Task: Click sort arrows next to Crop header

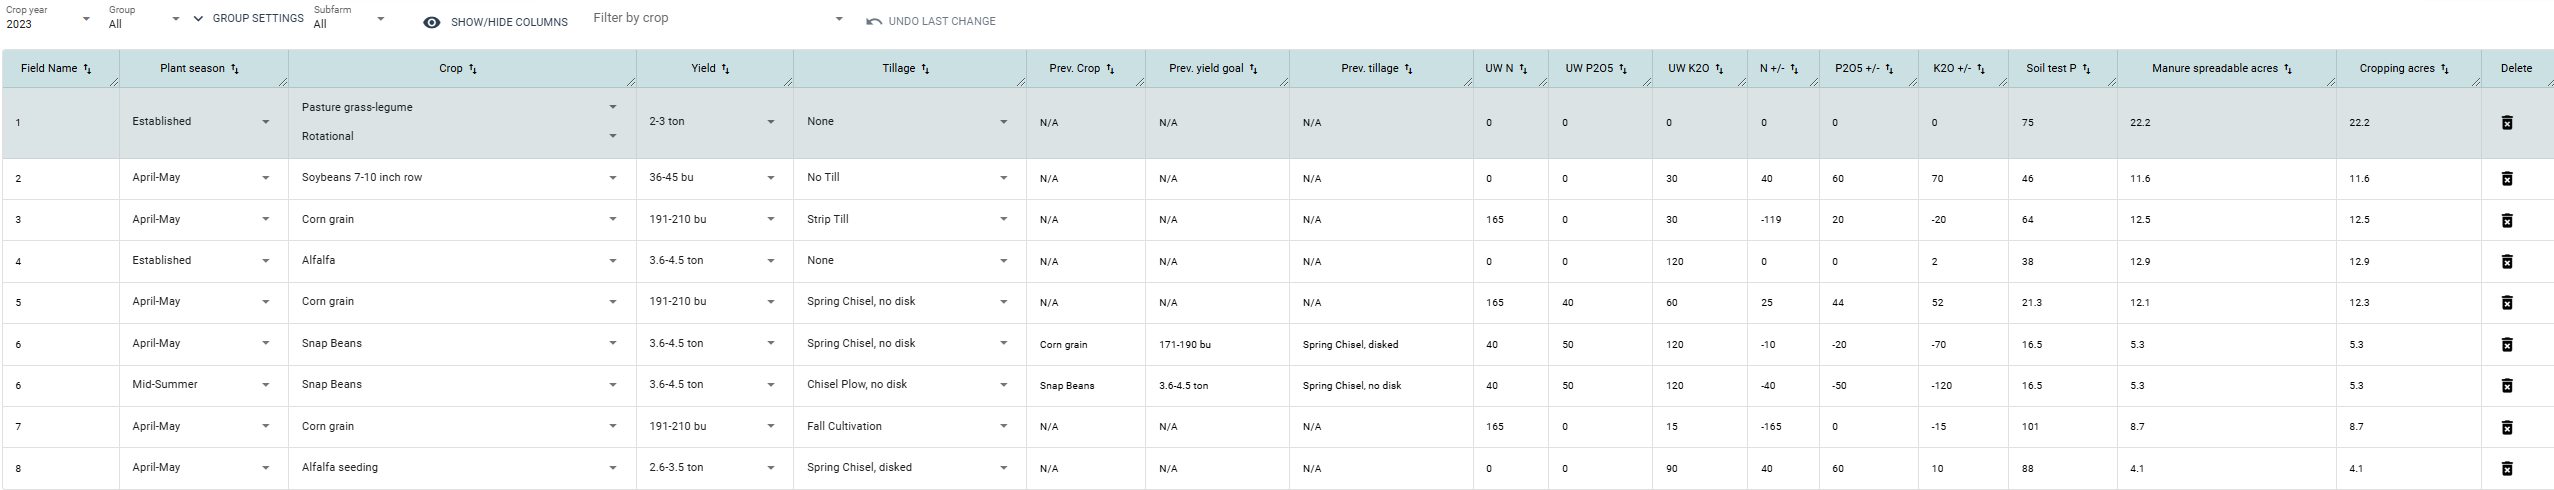Action: coord(473,69)
